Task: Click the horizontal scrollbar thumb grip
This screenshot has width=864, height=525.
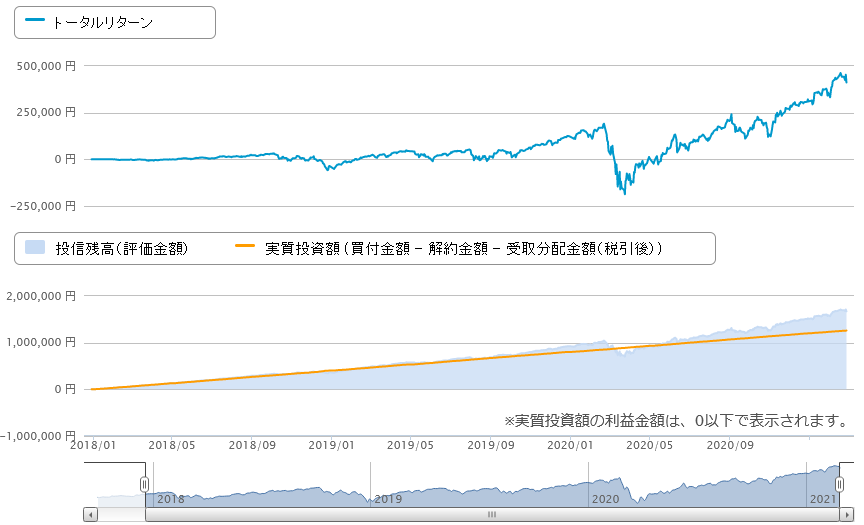Action: pos(492,515)
